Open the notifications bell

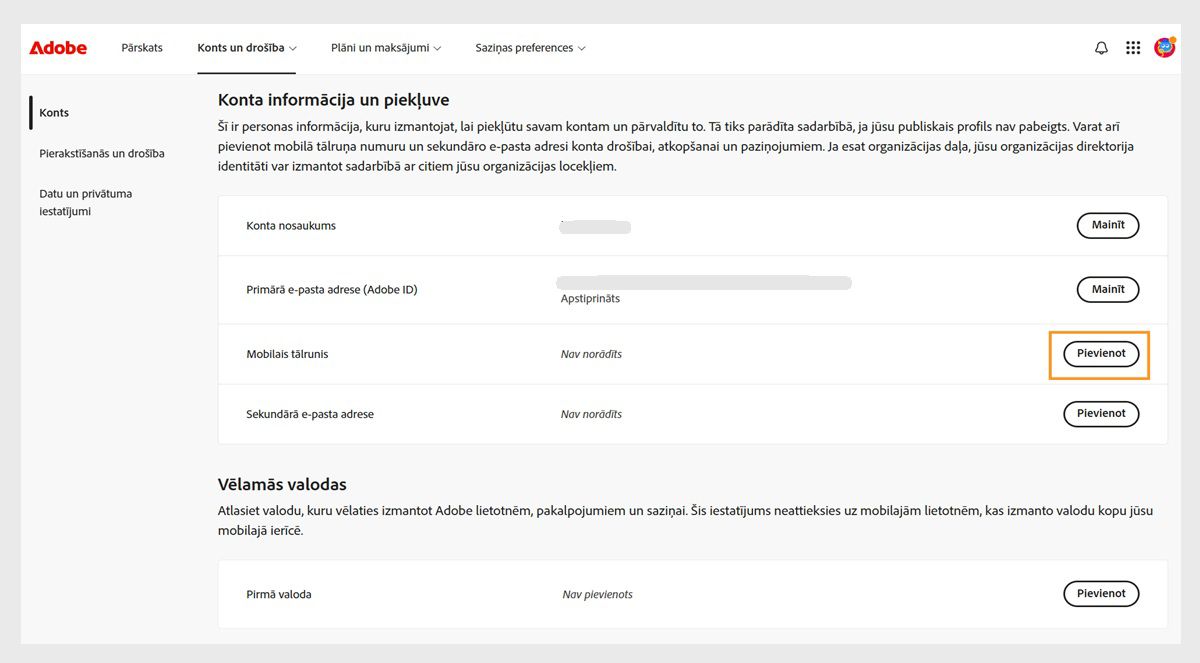pos(1101,47)
